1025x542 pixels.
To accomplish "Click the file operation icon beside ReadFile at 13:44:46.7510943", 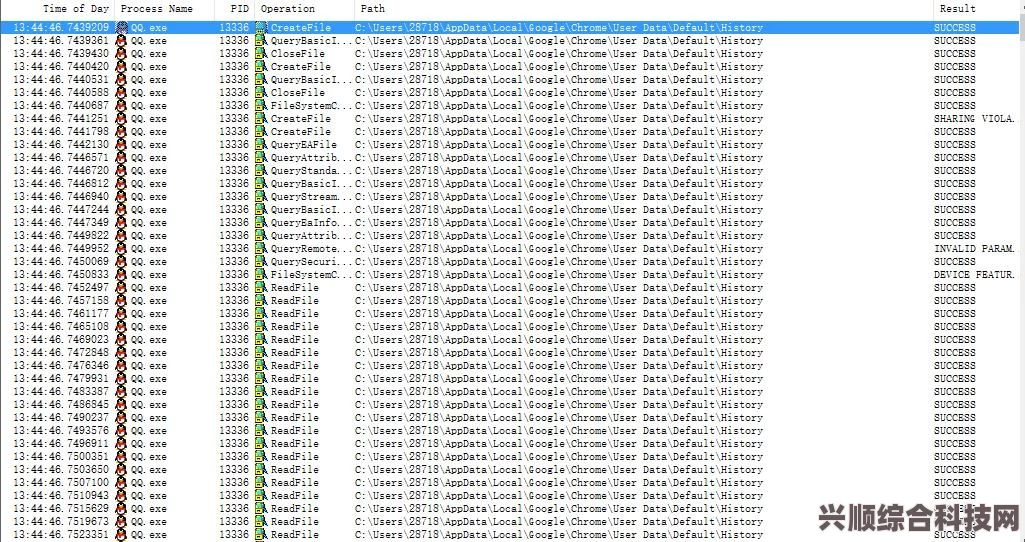I will tap(261, 496).
